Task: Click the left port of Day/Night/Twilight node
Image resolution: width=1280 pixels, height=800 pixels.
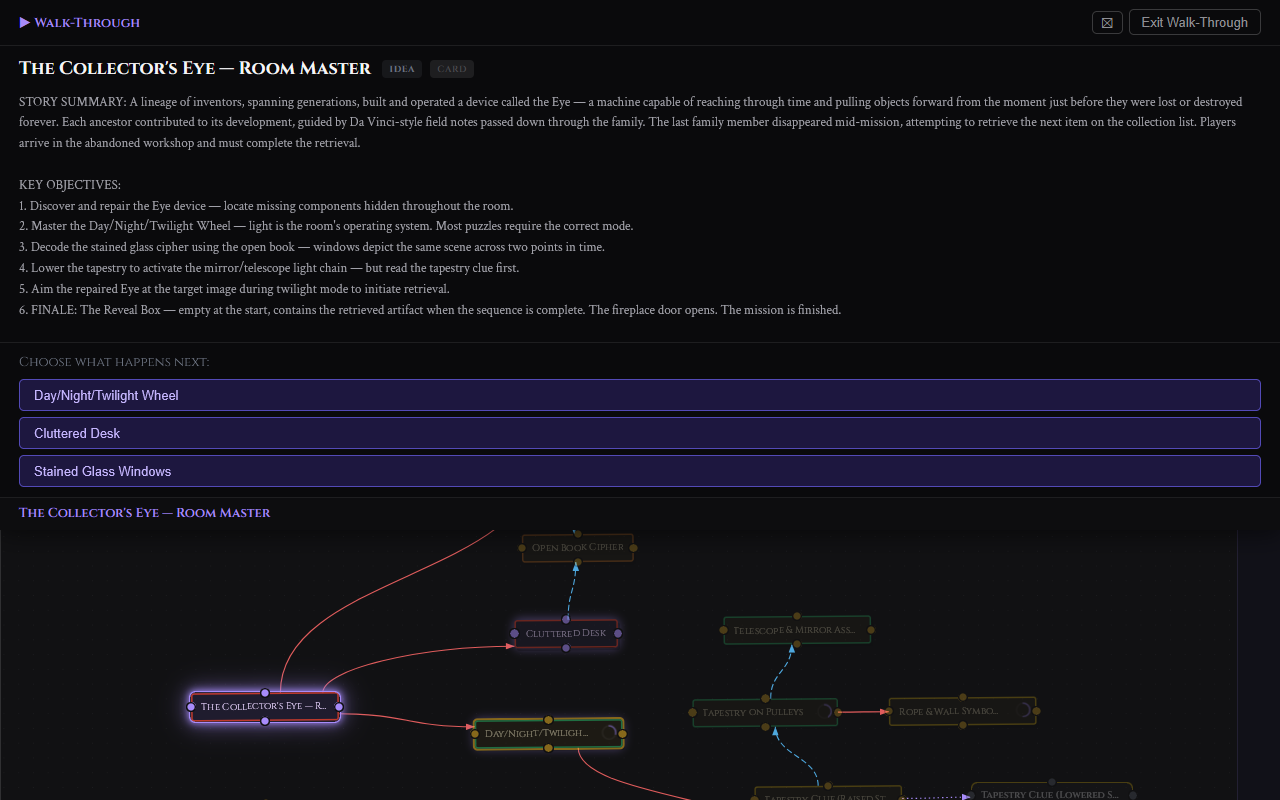Action: 474,733
